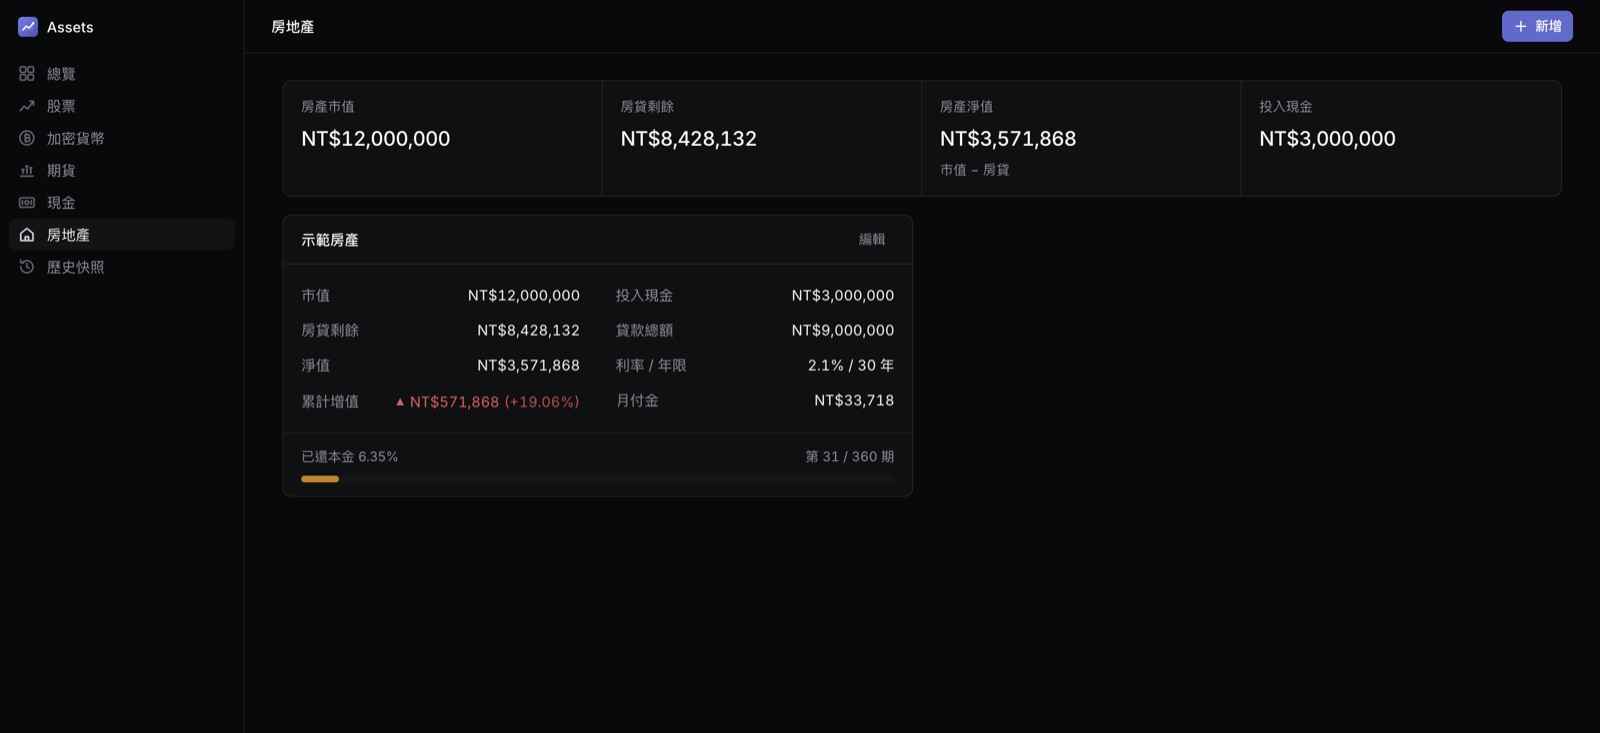Click the 利率 / 年限 value 2.1% / 30 年
This screenshot has height=733, width=1600.
coord(851,366)
